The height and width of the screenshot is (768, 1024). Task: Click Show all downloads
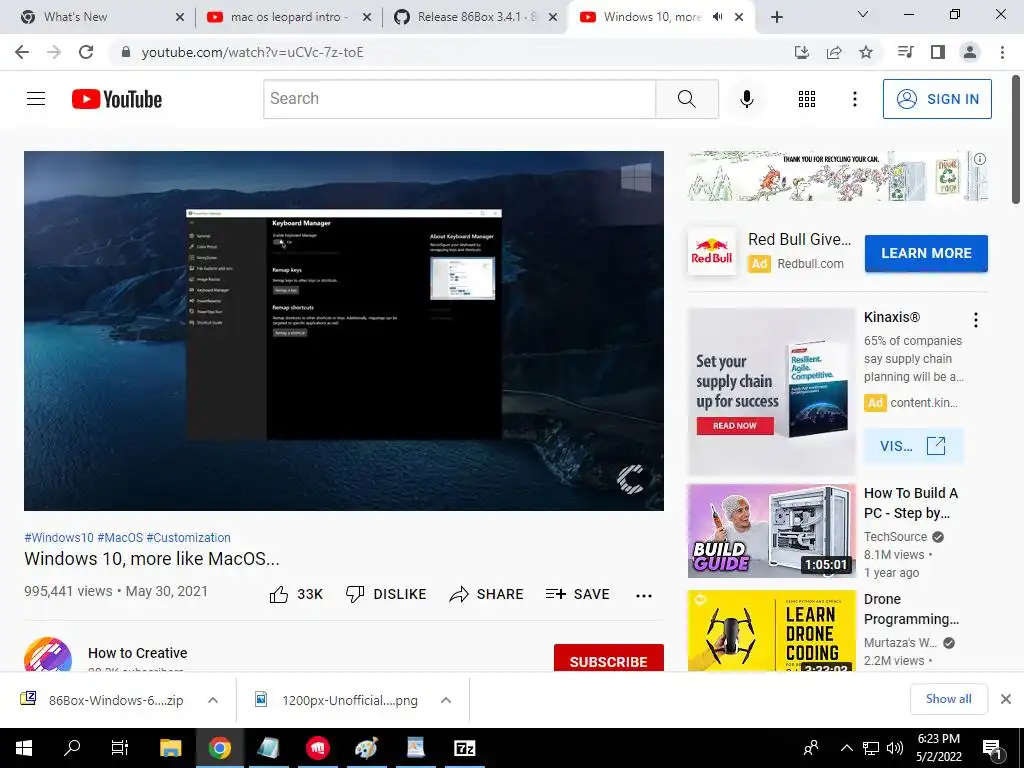(948, 699)
